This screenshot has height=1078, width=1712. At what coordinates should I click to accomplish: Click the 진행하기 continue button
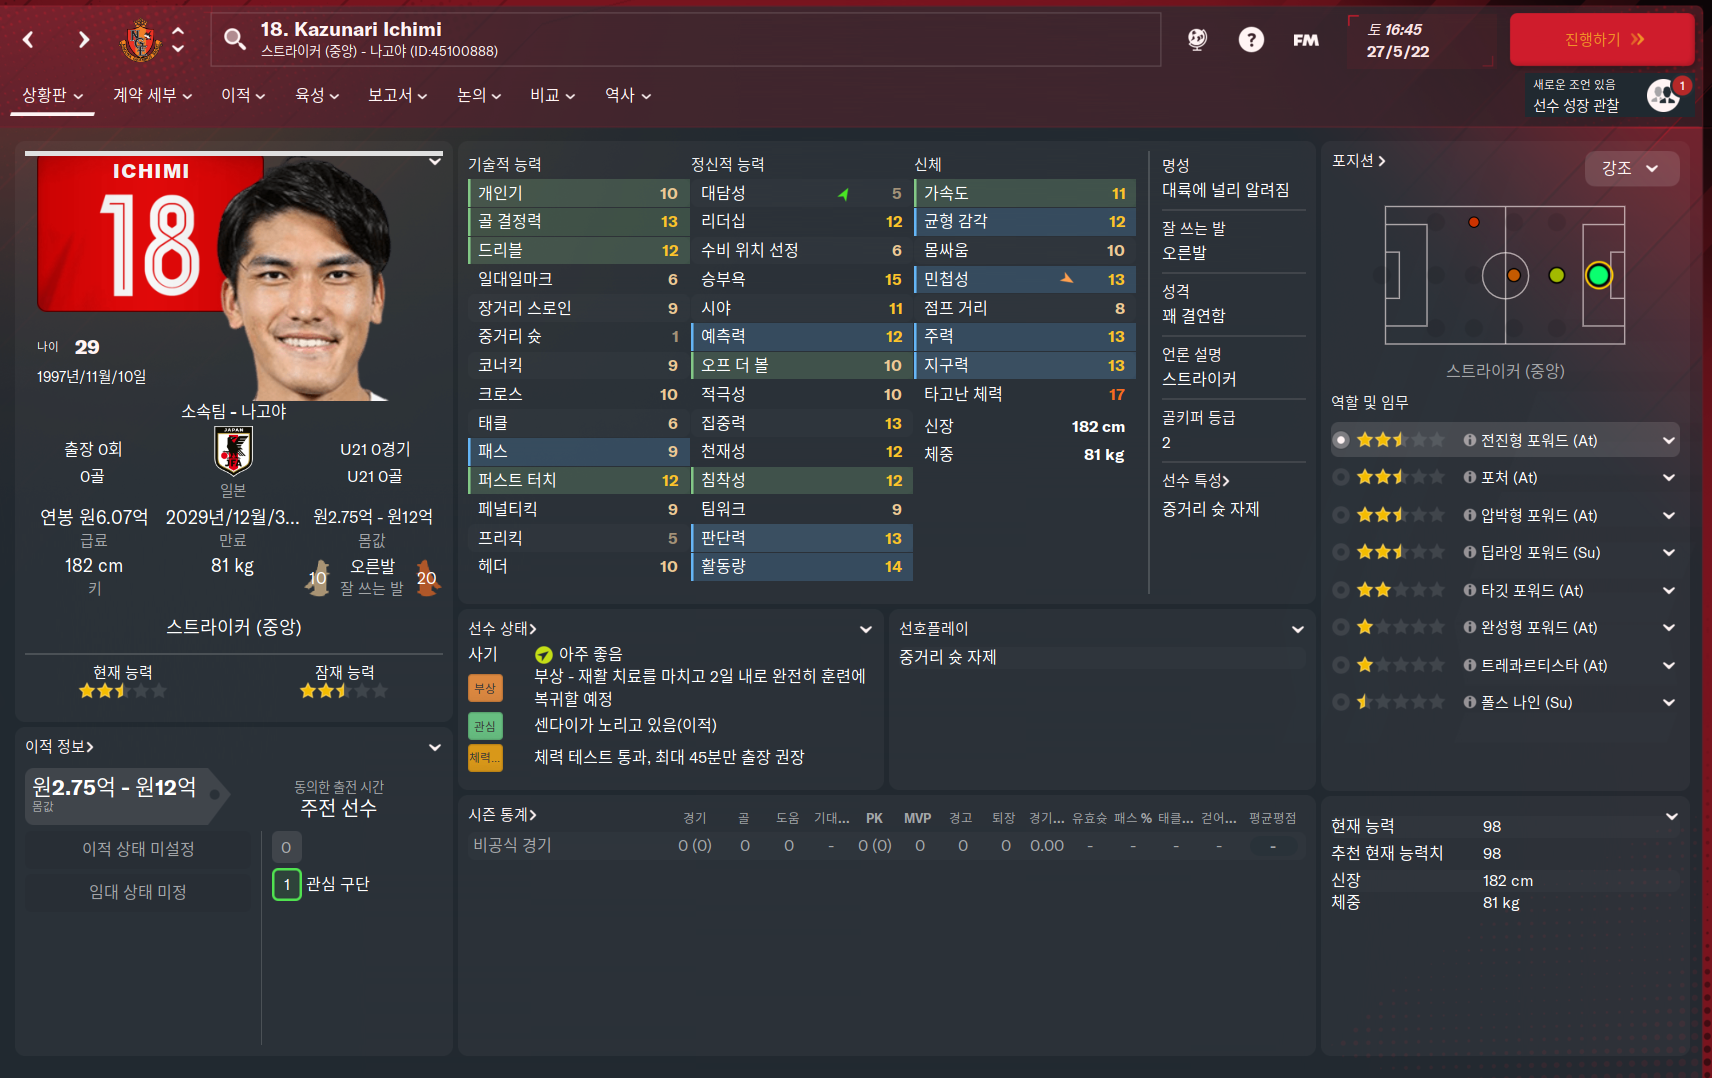[1602, 40]
